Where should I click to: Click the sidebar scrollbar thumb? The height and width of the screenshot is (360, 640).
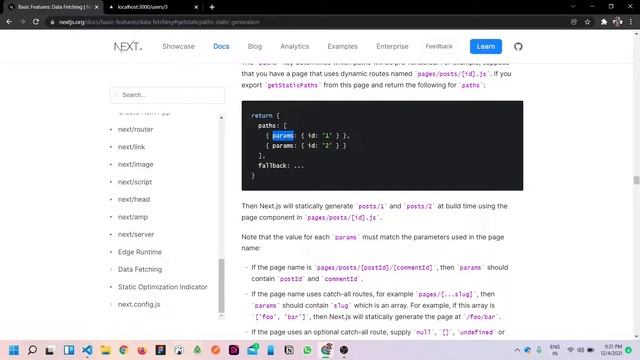(x=222, y=285)
